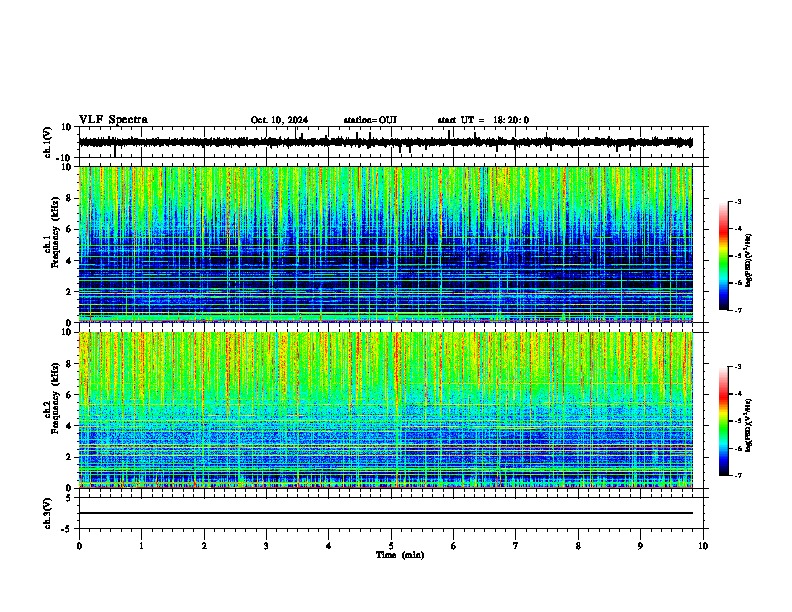Click the "-3" label on ch.1 colorbar
The width and height of the screenshot is (792, 612).
pos(738,201)
